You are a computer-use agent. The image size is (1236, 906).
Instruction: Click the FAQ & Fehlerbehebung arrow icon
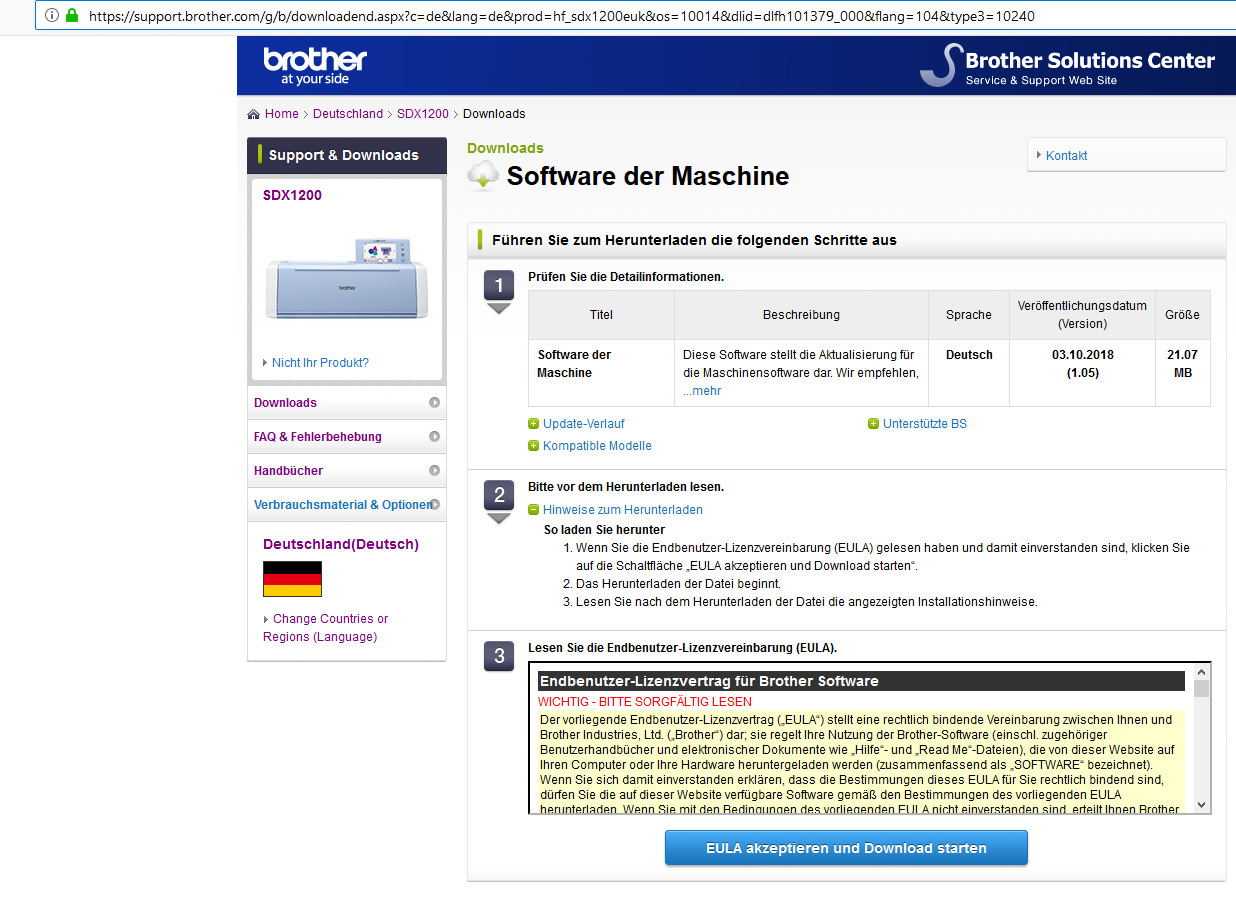434,437
